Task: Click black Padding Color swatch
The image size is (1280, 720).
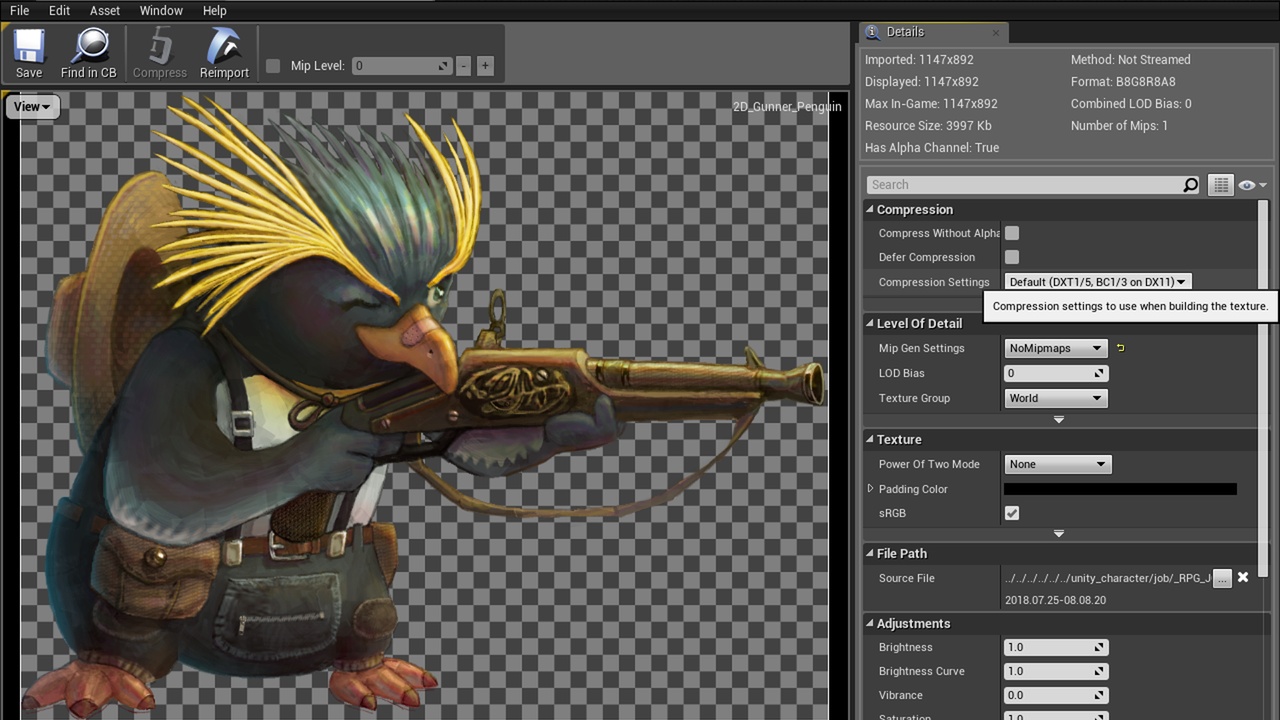Action: coord(1120,489)
